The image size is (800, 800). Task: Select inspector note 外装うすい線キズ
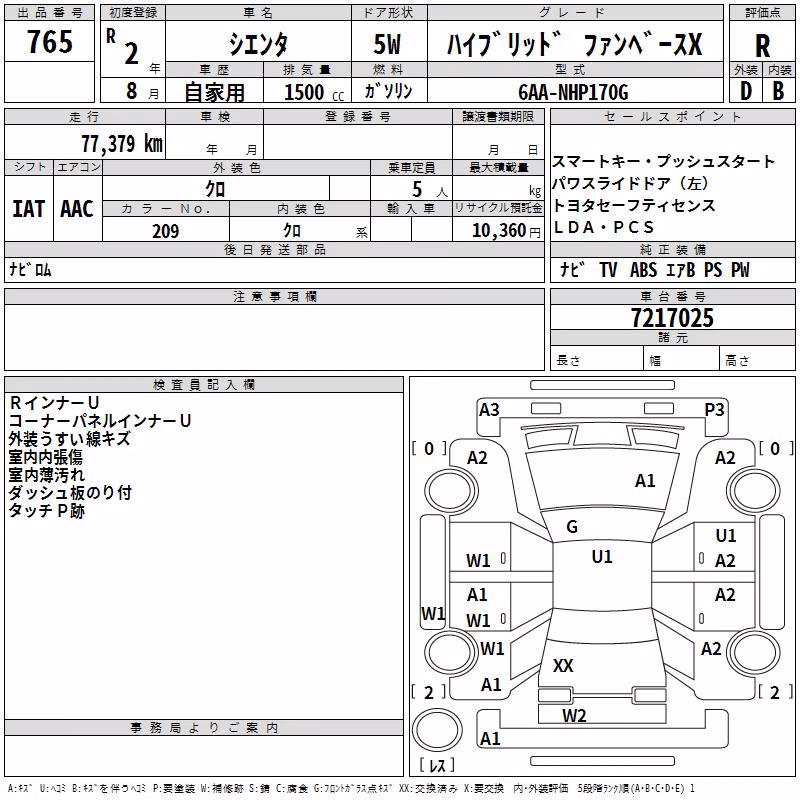[x=69, y=439]
